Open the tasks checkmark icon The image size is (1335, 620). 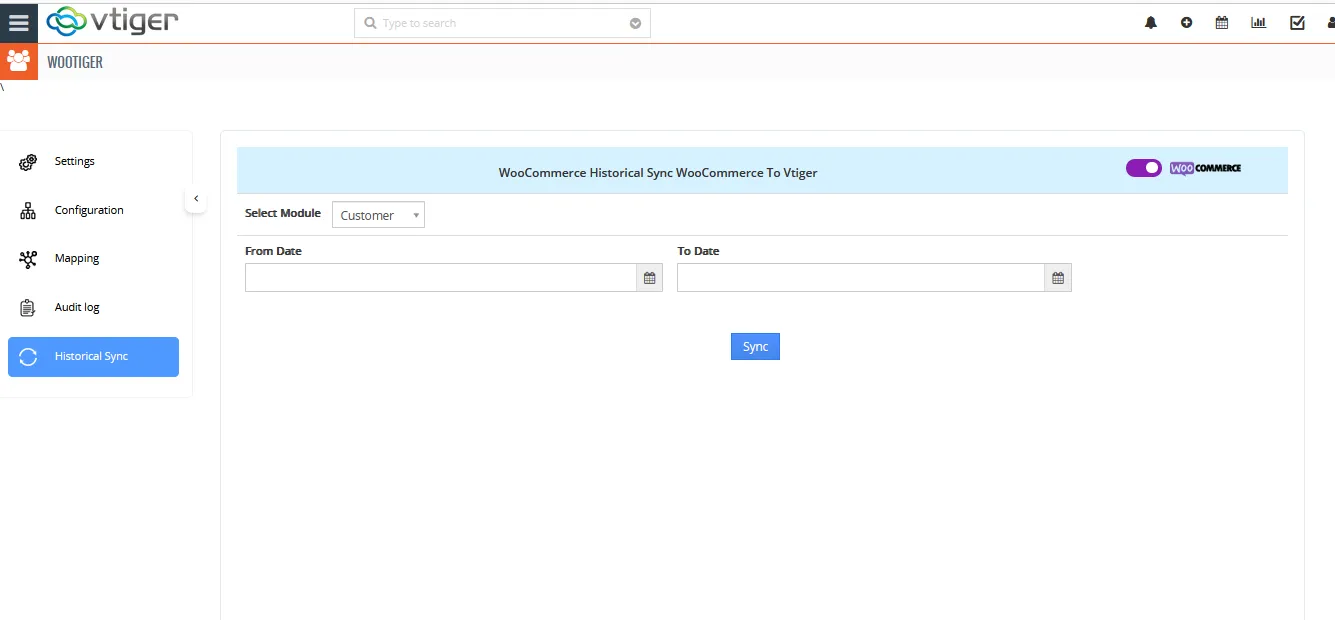pyautogui.click(x=1297, y=23)
